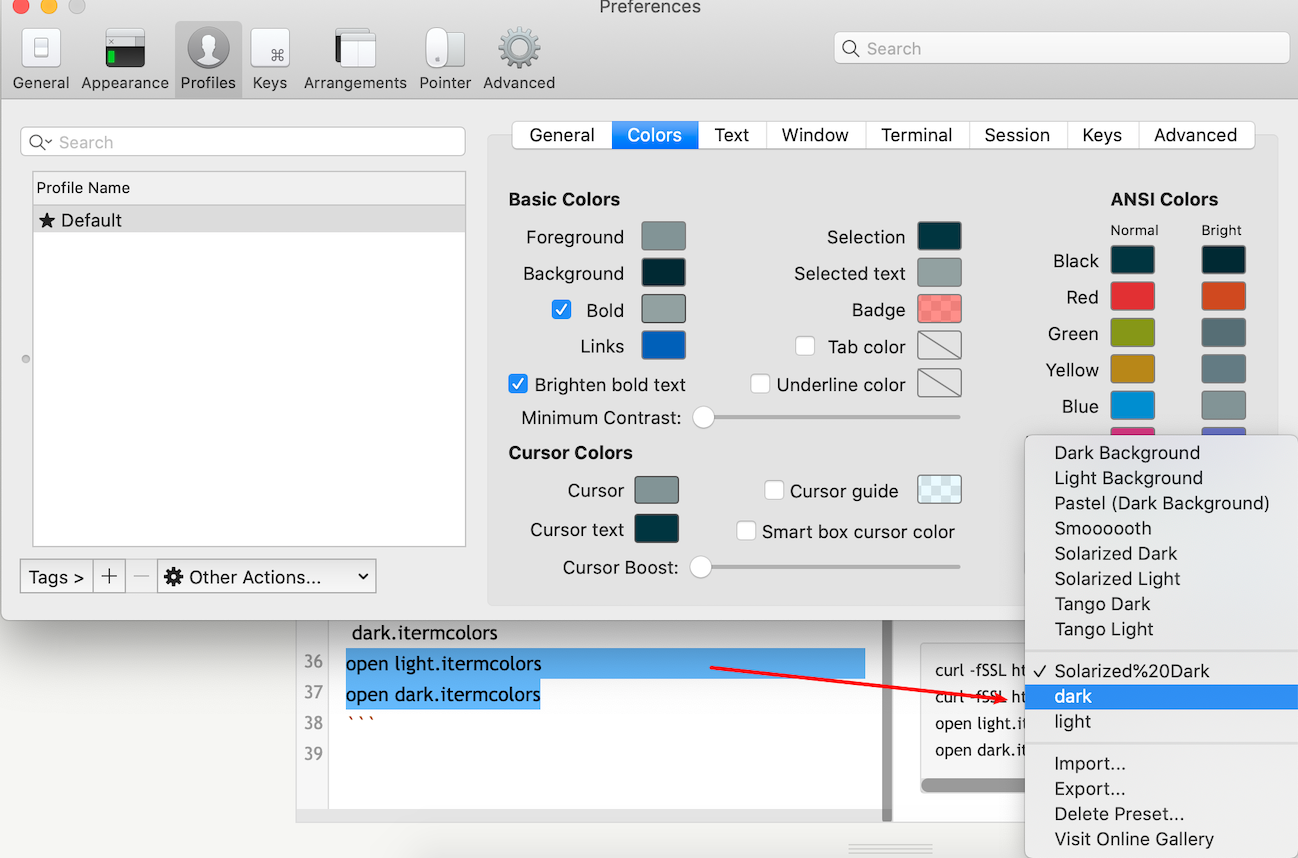Click the ANSI Green normal swatch

tap(1132, 332)
